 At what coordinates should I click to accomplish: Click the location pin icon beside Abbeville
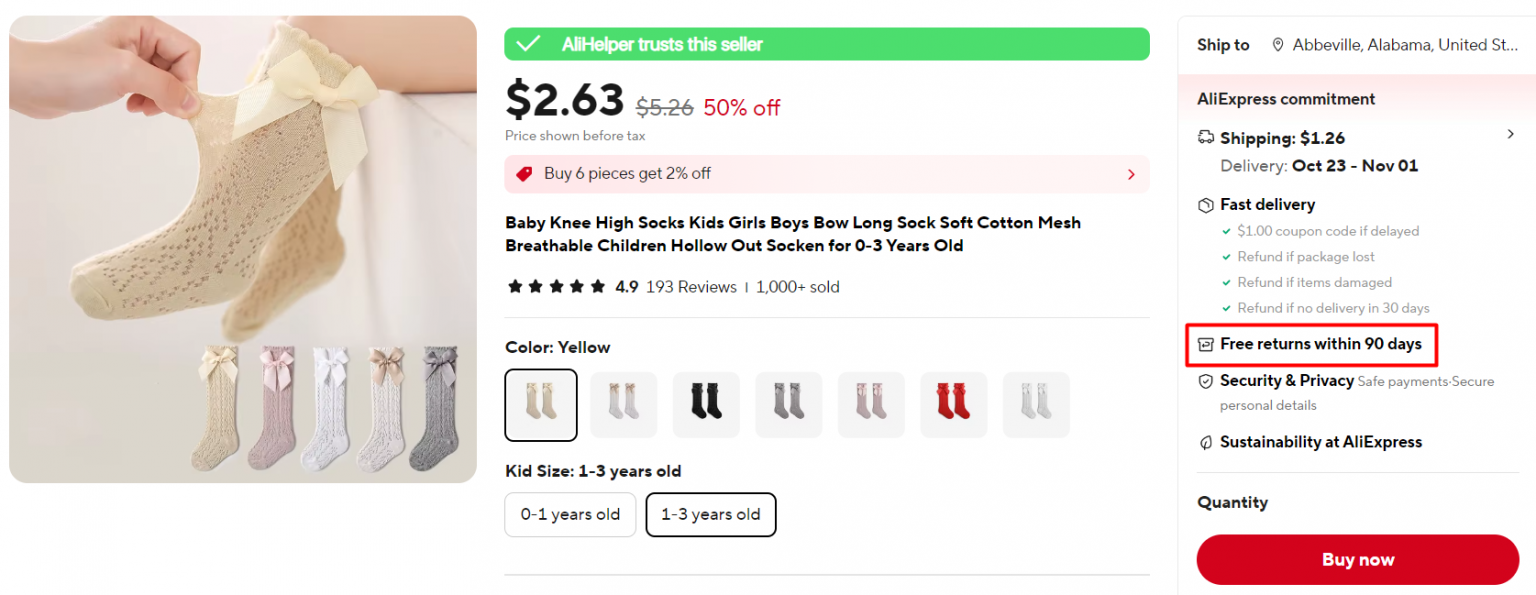point(1277,44)
